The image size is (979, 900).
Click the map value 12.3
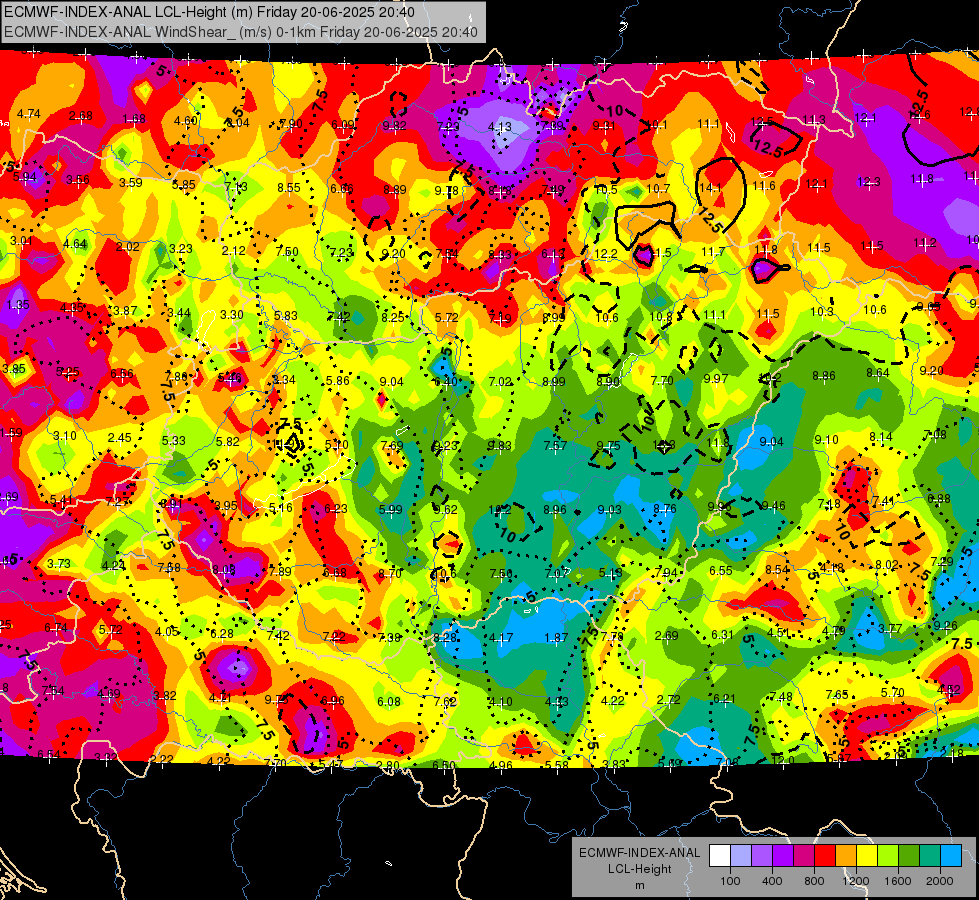coord(868,182)
